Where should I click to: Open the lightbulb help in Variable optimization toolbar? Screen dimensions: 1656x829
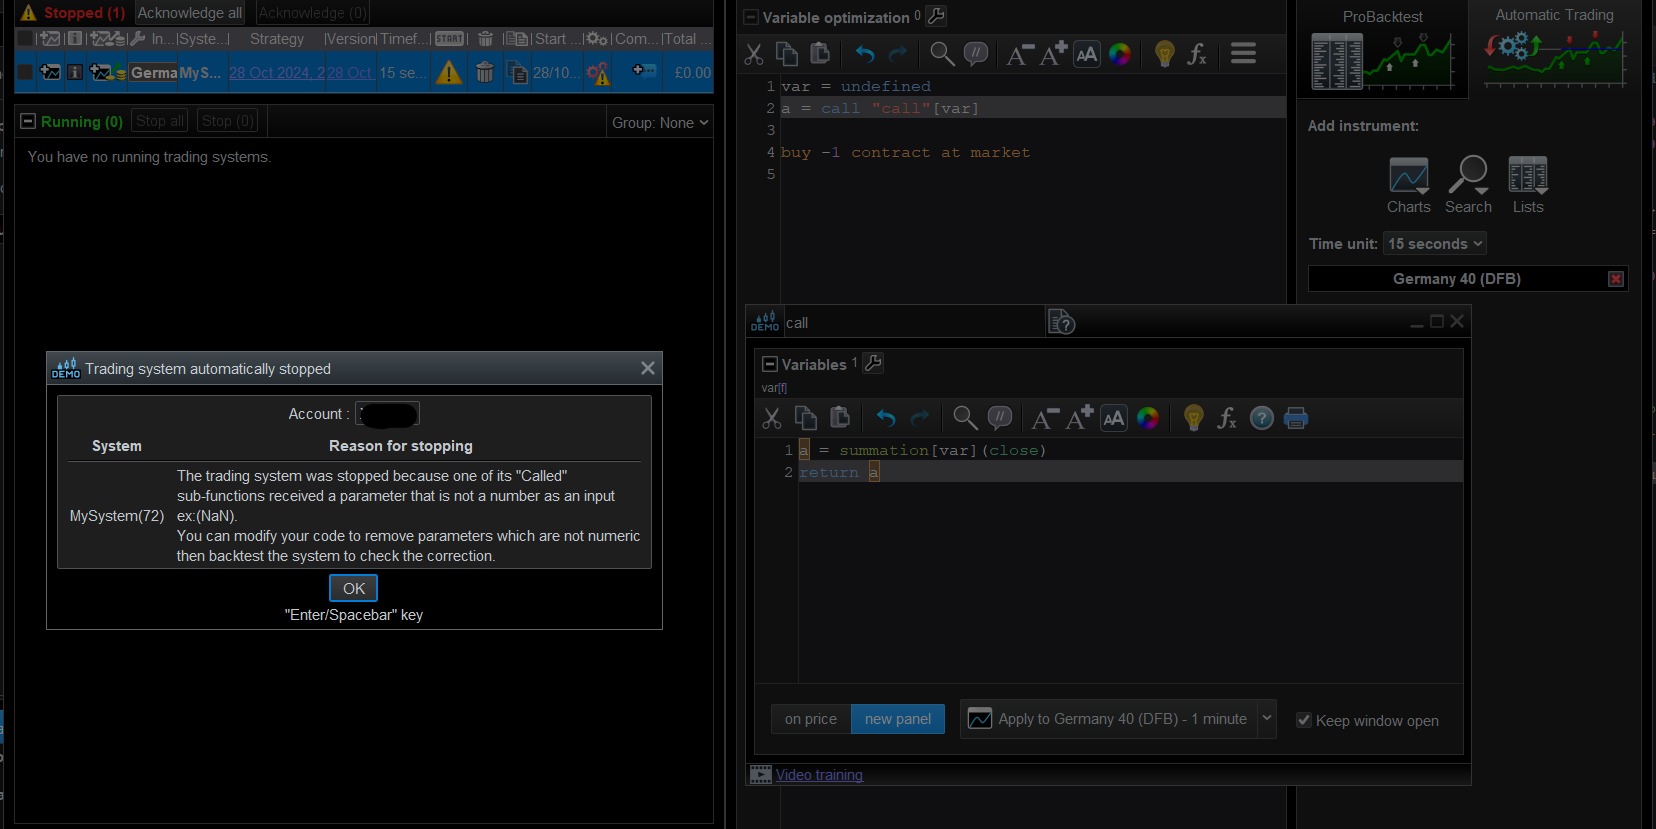click(x=1164, y=54)
